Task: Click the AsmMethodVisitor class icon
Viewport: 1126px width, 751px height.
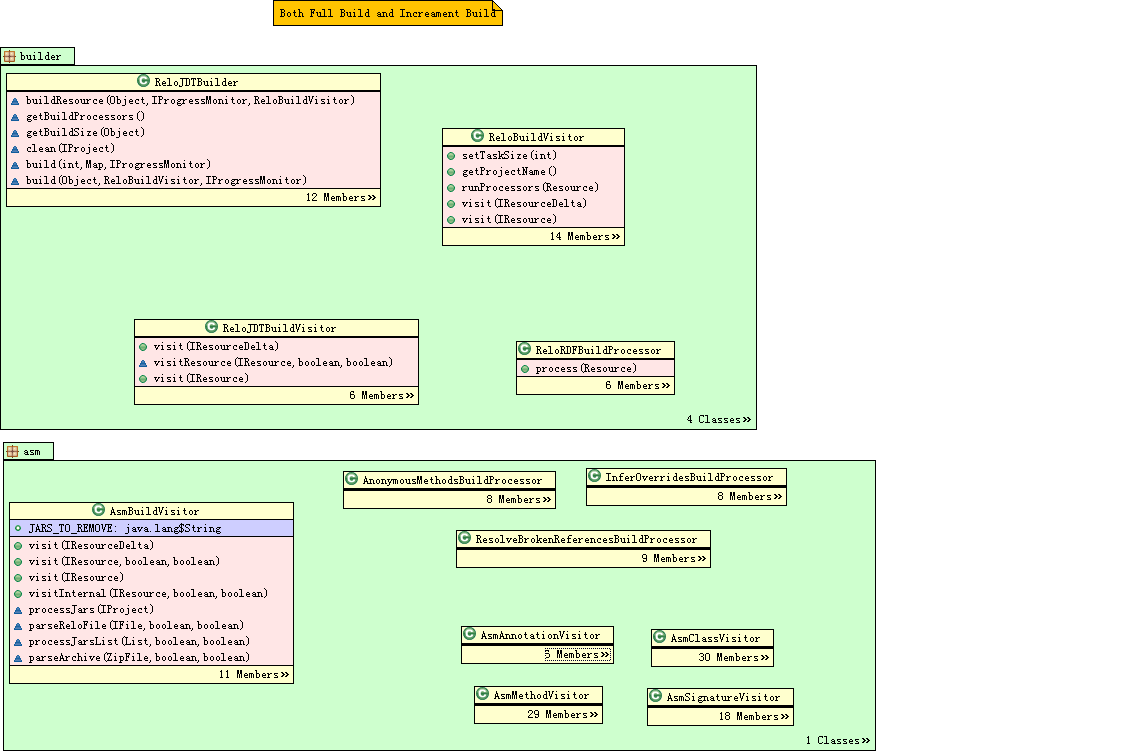Action: [483, 694]
